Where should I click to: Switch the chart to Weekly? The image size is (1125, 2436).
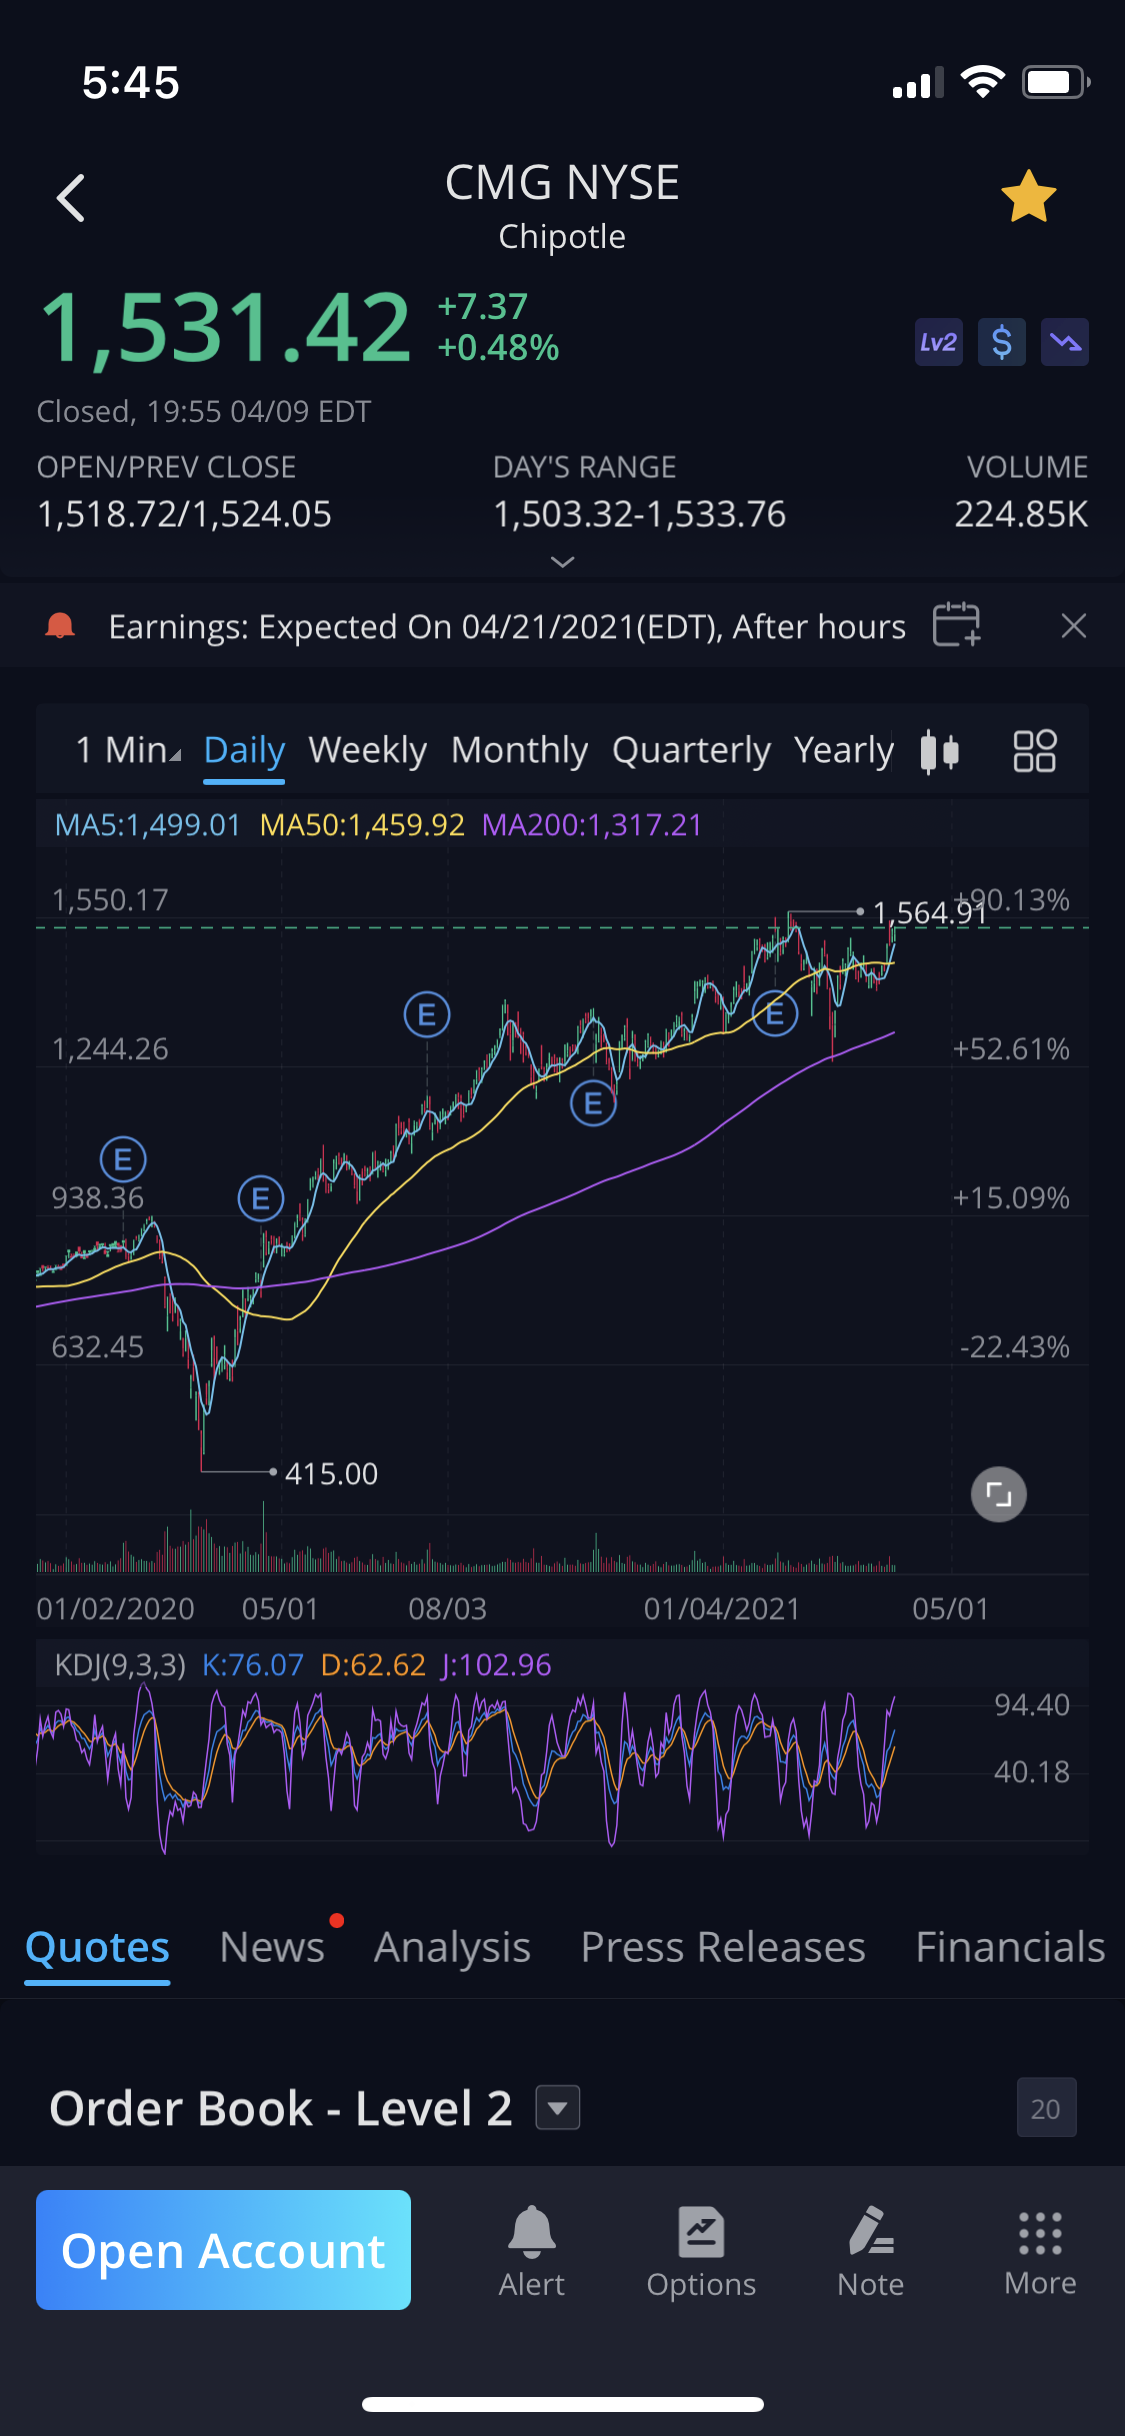[367, 750]
